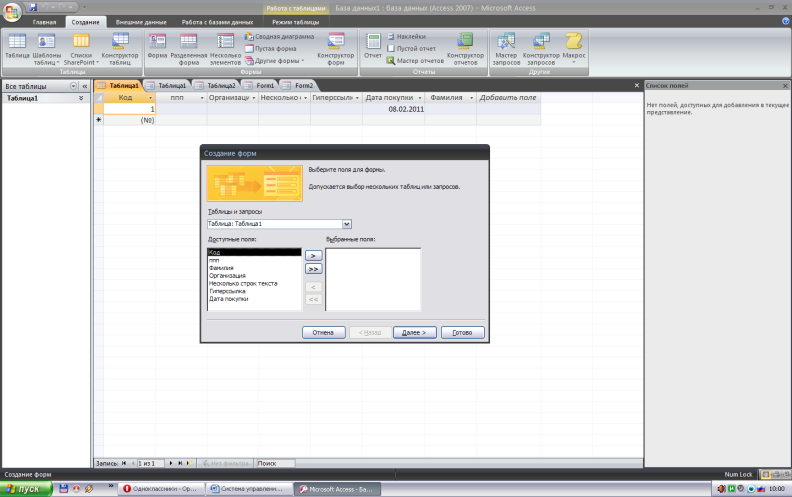Open the Главная ribbon tab
The height and width of the screenshot is (497, 792).
[44, 22]
